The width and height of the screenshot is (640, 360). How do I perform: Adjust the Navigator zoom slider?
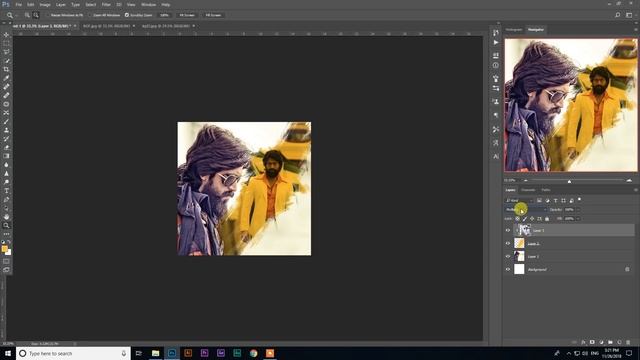coord(569,180)
